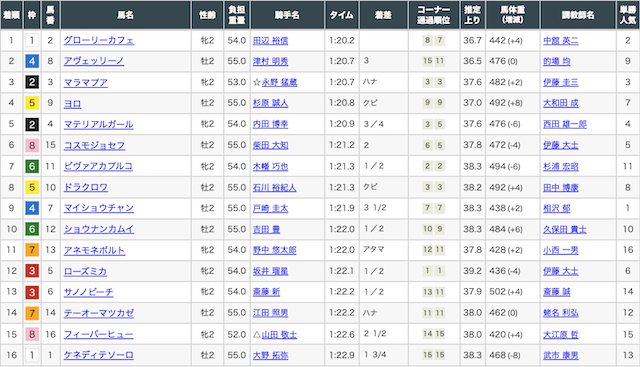640x367 pixels.
Task: Click horse link フィーバーヒュー
Action: coord(98,334)
